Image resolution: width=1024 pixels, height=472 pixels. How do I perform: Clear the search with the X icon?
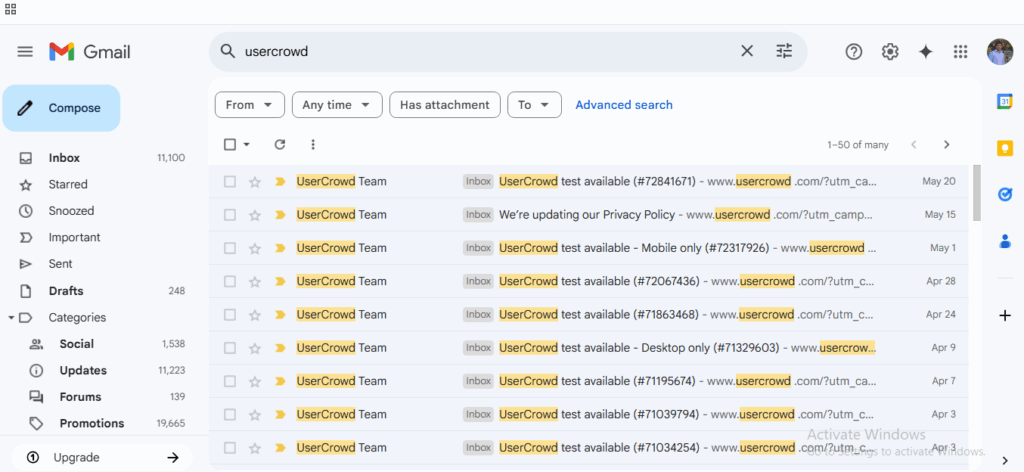pyautogui.click(x=747, y=52)
